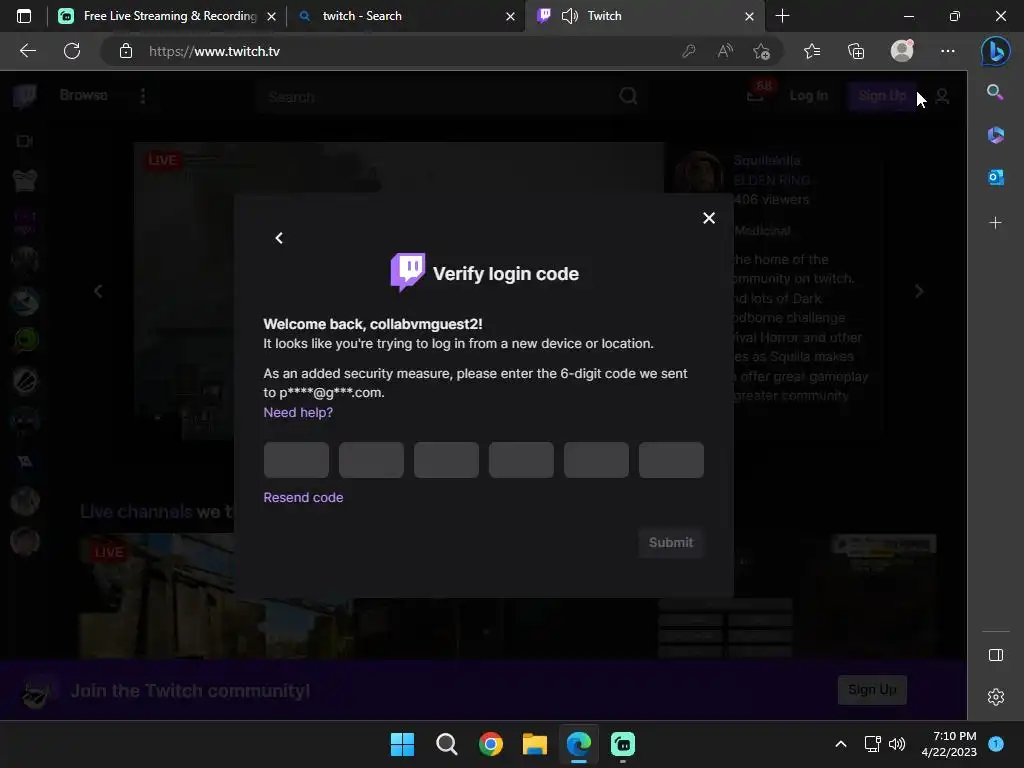The width and height of the screenshot is (1024, 768).
Task: Show the previous featured stream
Action: (x=98, y=291)
